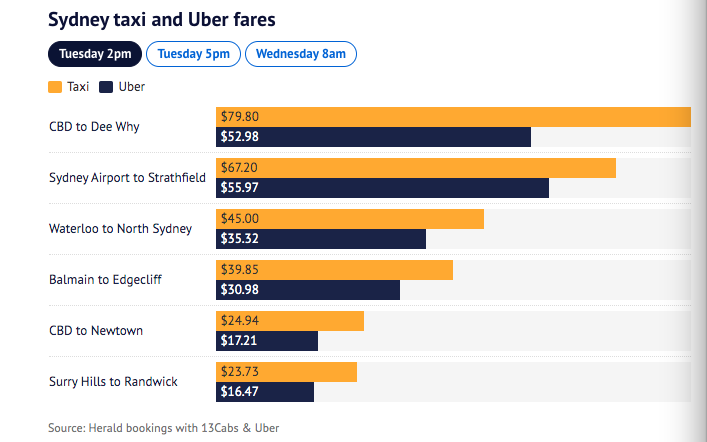Click the orange Taxi legend swatch
707x442 pixels.
pyautogui.click(x=56, y=87)
